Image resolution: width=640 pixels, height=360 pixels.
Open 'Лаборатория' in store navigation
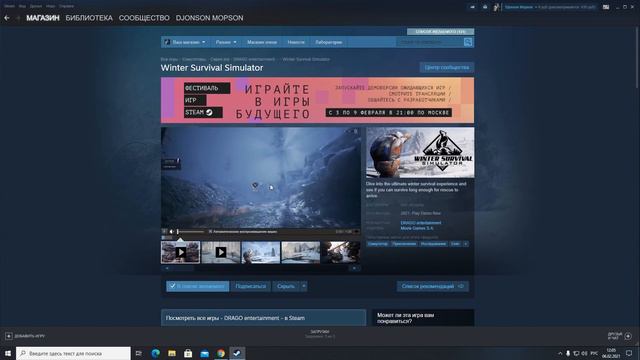click(x=329, y=42)
